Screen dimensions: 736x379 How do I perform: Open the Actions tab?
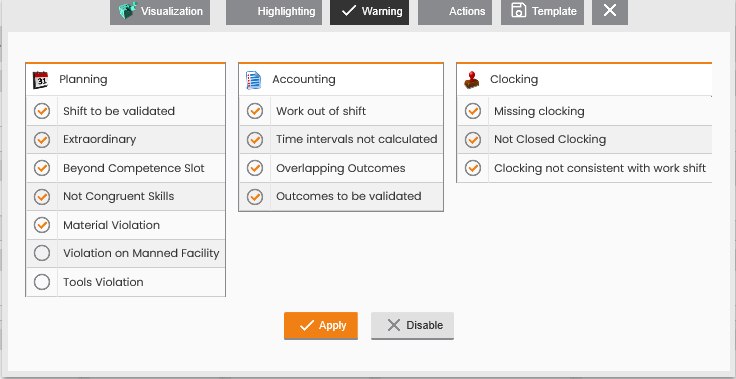point(455,11)
